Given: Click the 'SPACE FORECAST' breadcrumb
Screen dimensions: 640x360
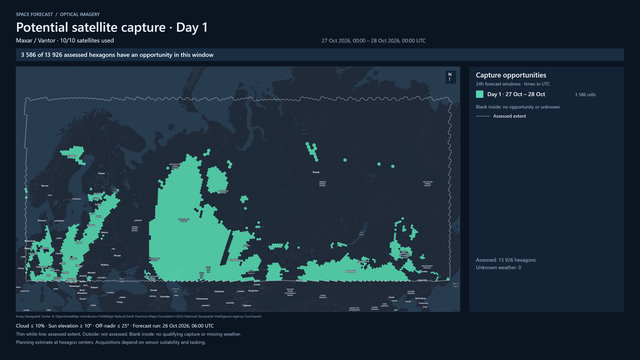Looking at the screenshot, I should (x=34, y=14).
